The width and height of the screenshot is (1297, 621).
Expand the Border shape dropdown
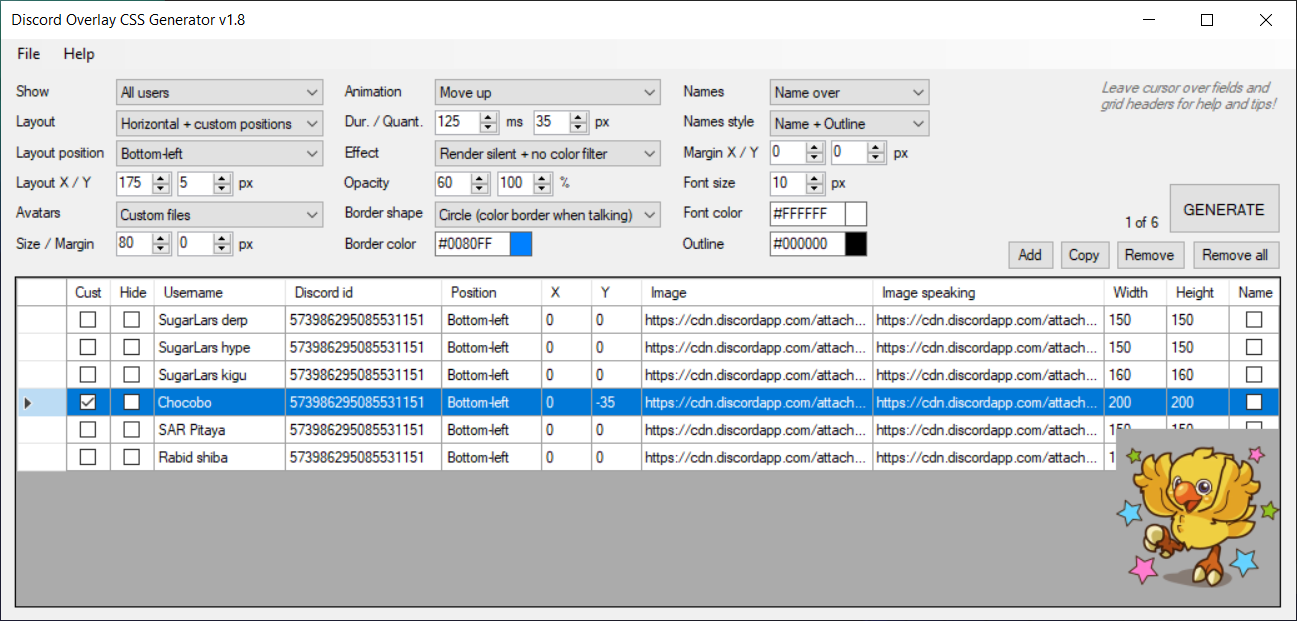[548, 215]
